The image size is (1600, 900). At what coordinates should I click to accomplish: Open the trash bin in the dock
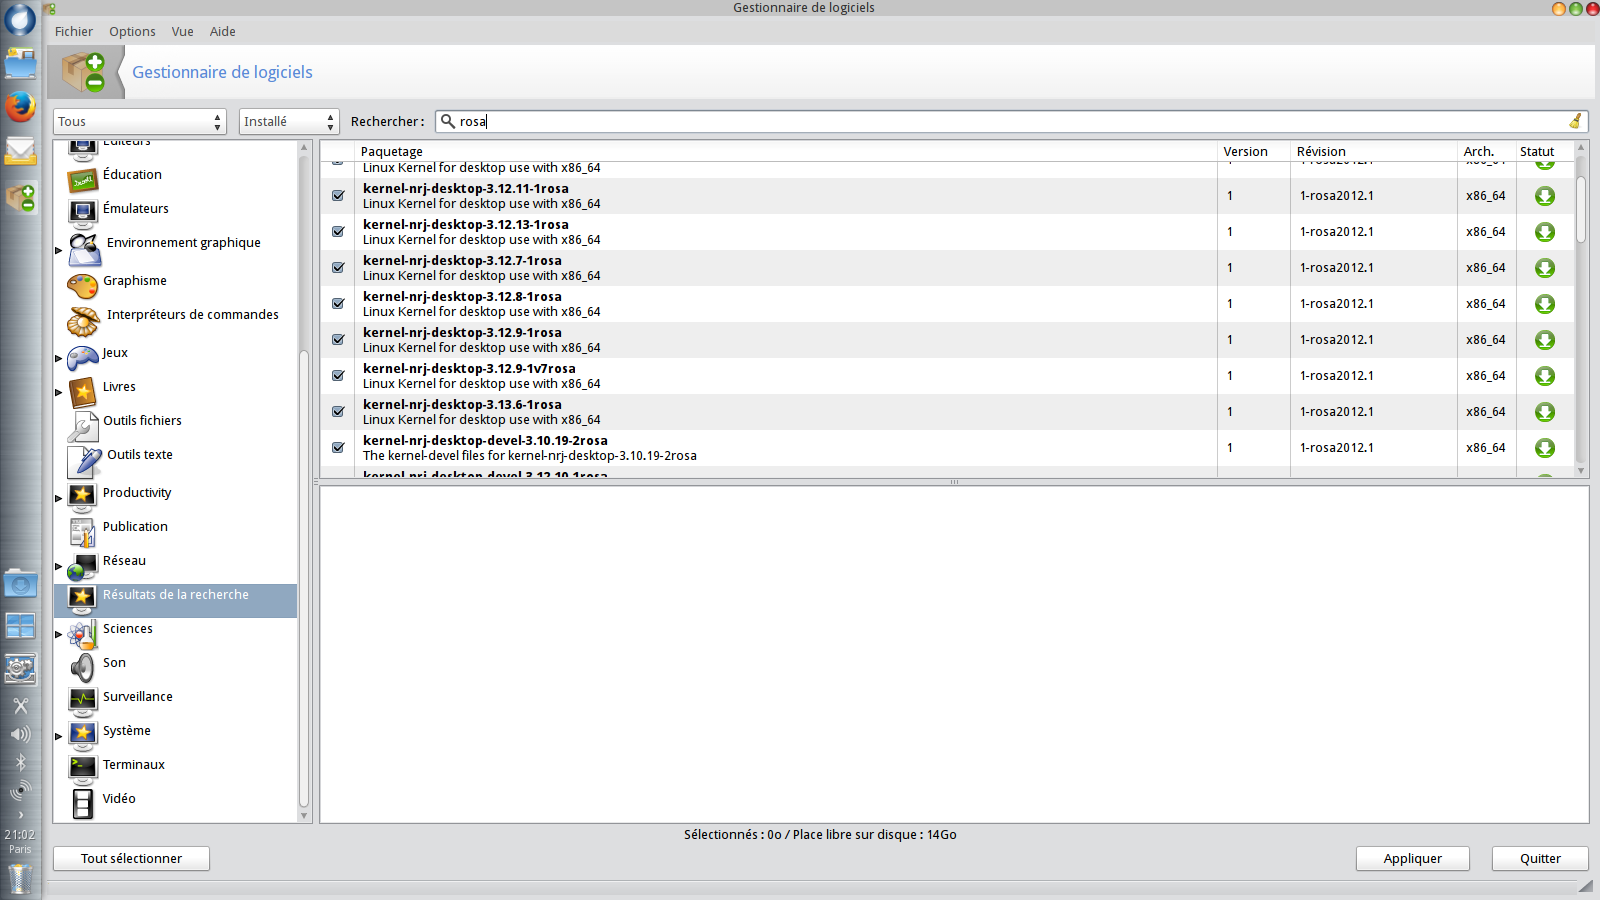pyautogui.click(x=20, y=879)
